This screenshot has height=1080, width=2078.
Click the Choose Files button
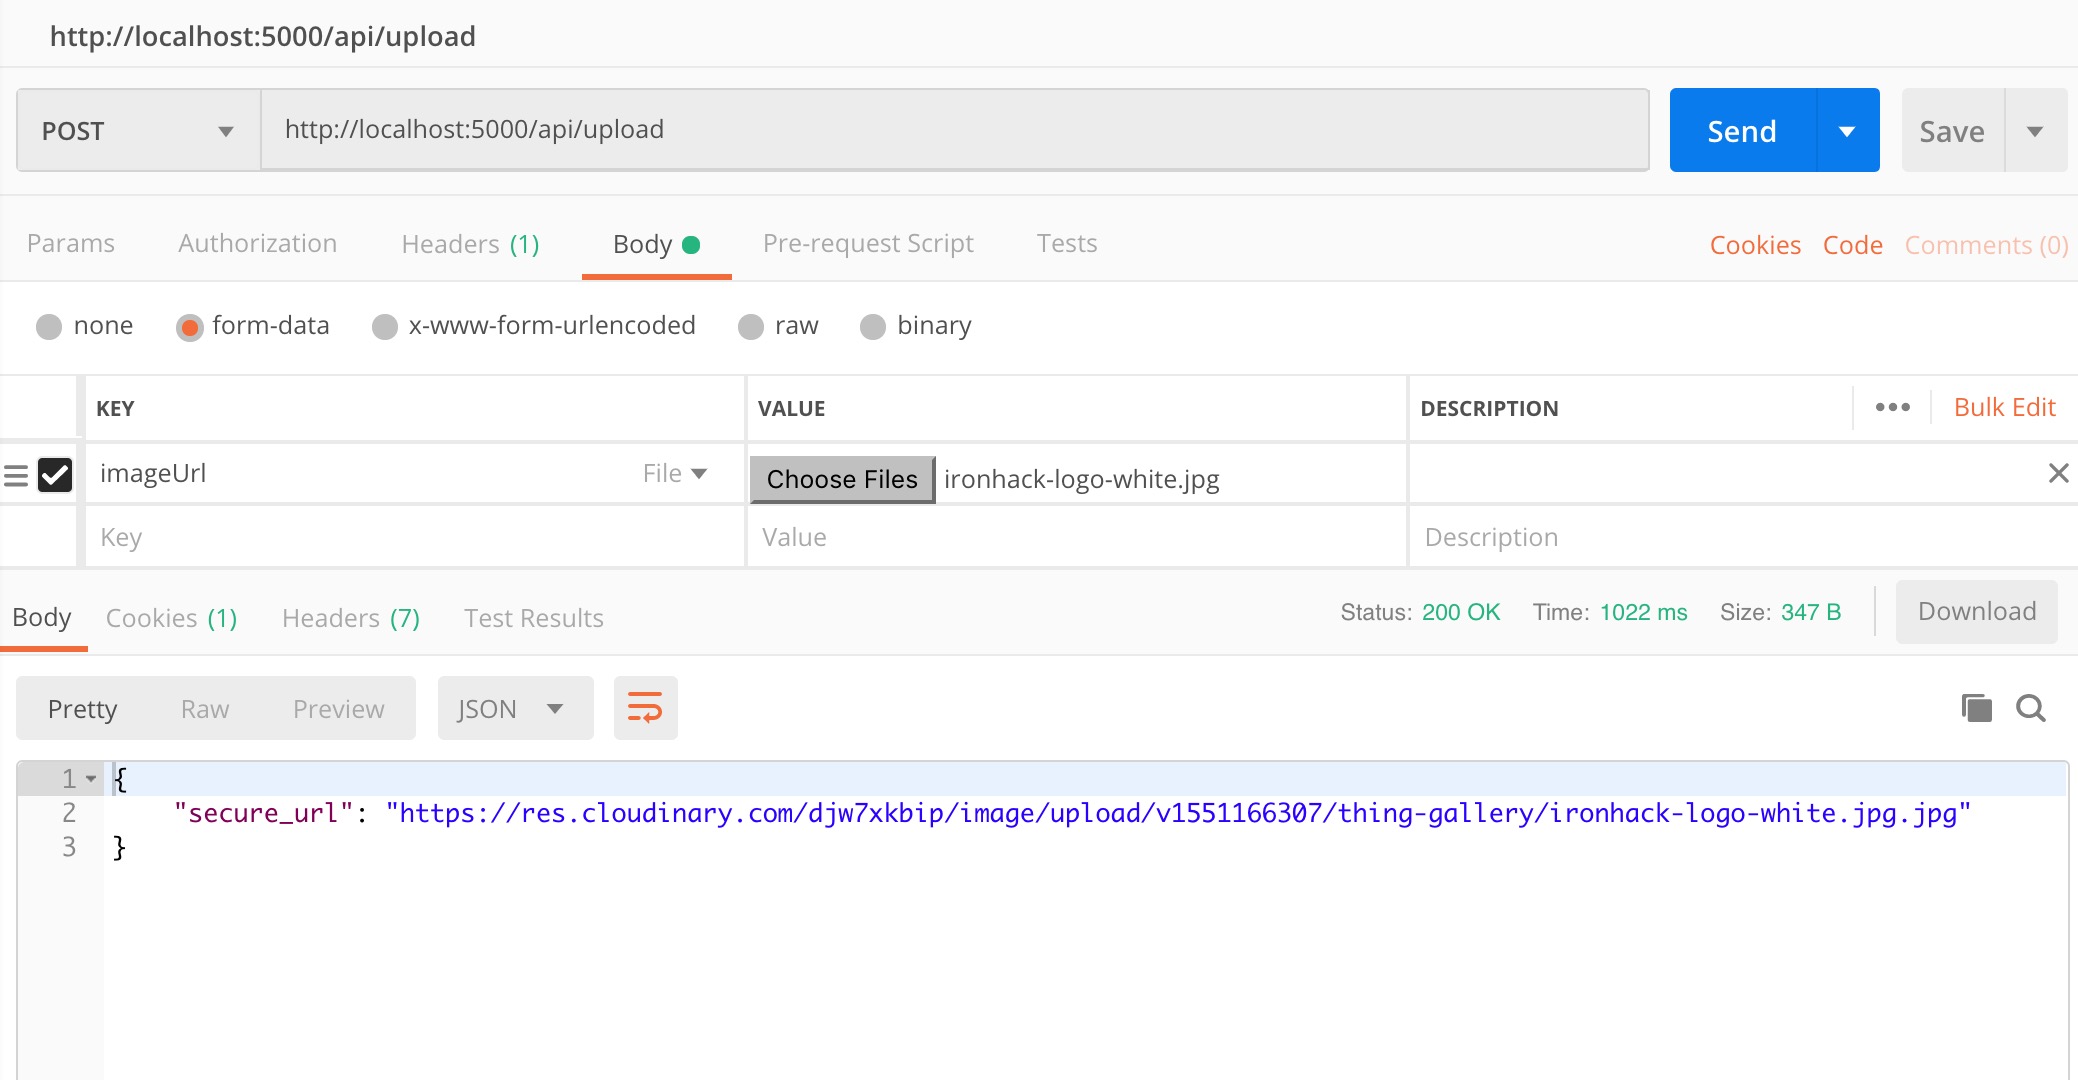pyautogui.click(x=842, y=479)
